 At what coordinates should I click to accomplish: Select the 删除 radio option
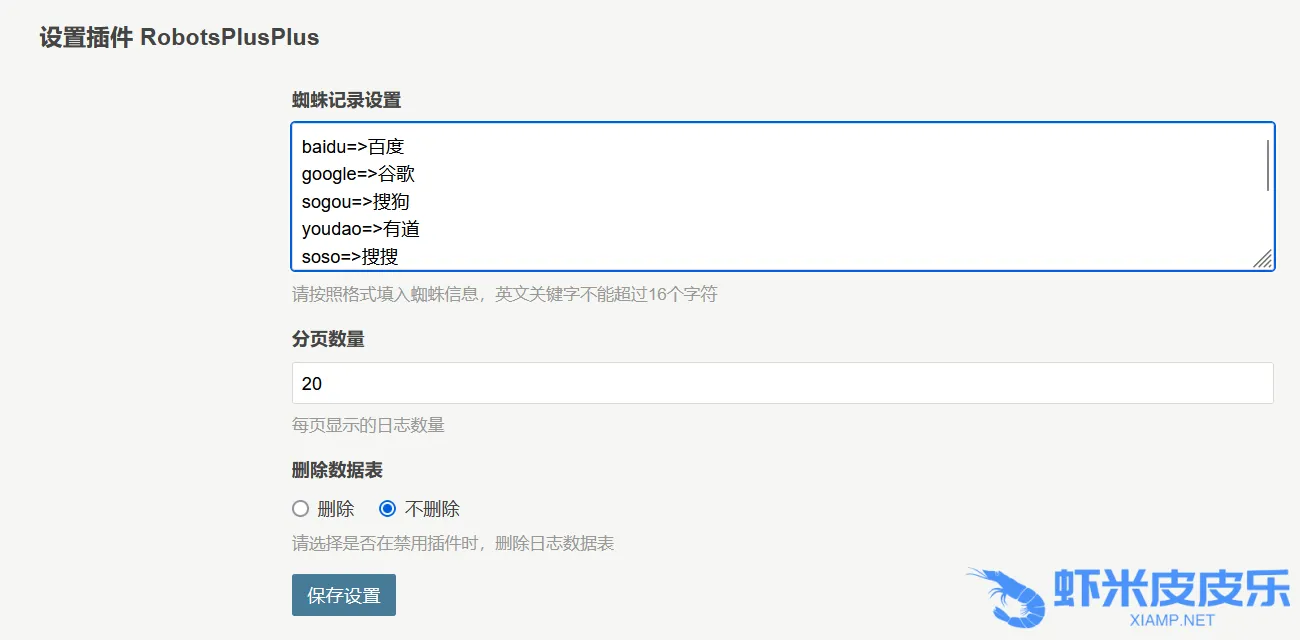point(300,509)
